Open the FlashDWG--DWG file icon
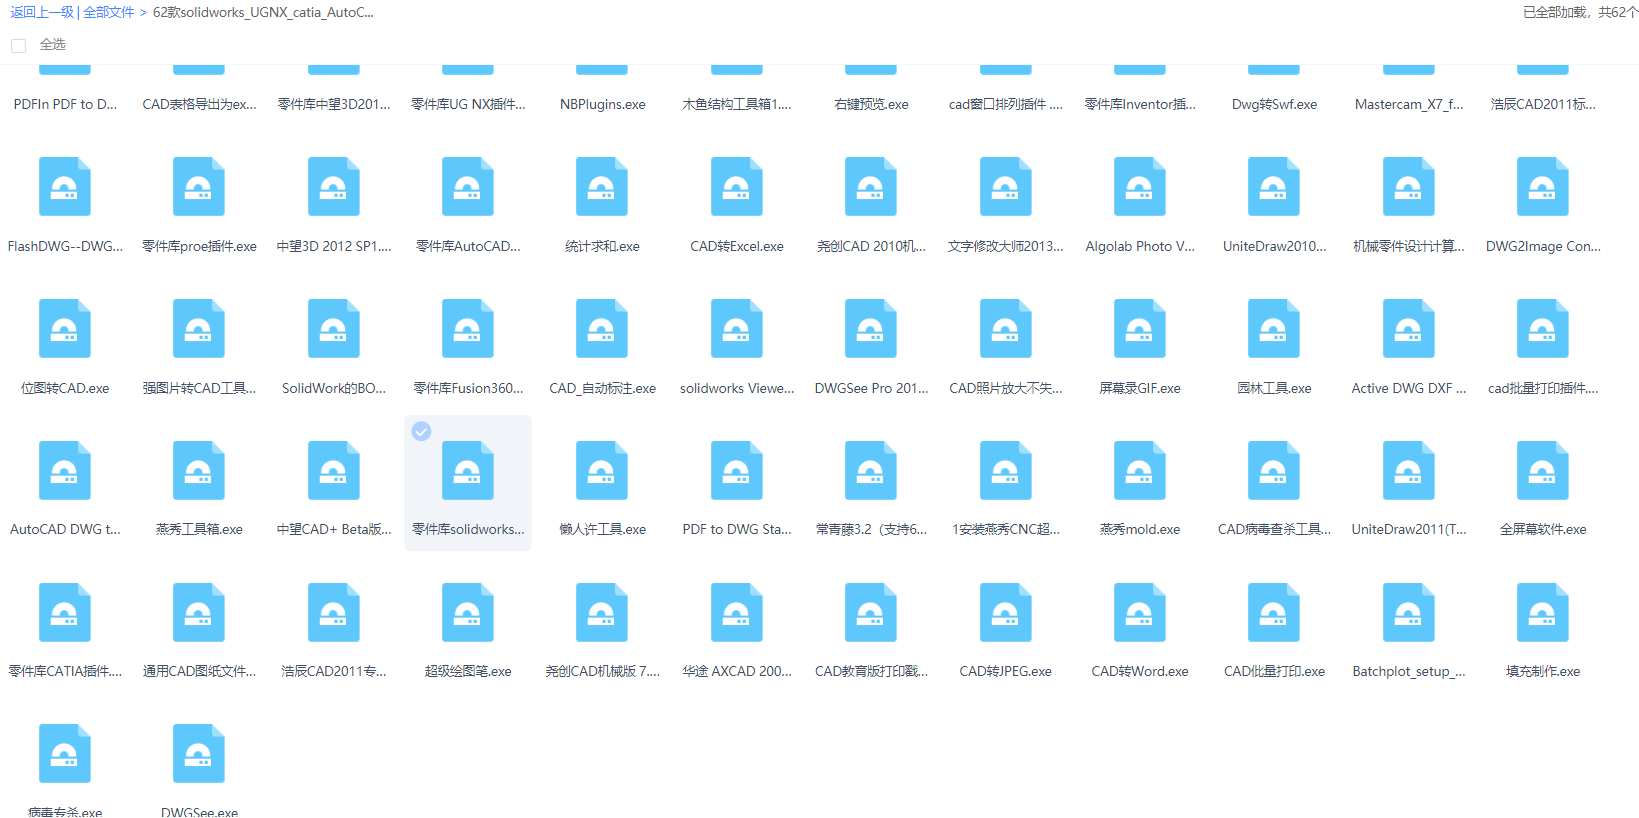 pos(65,186)
